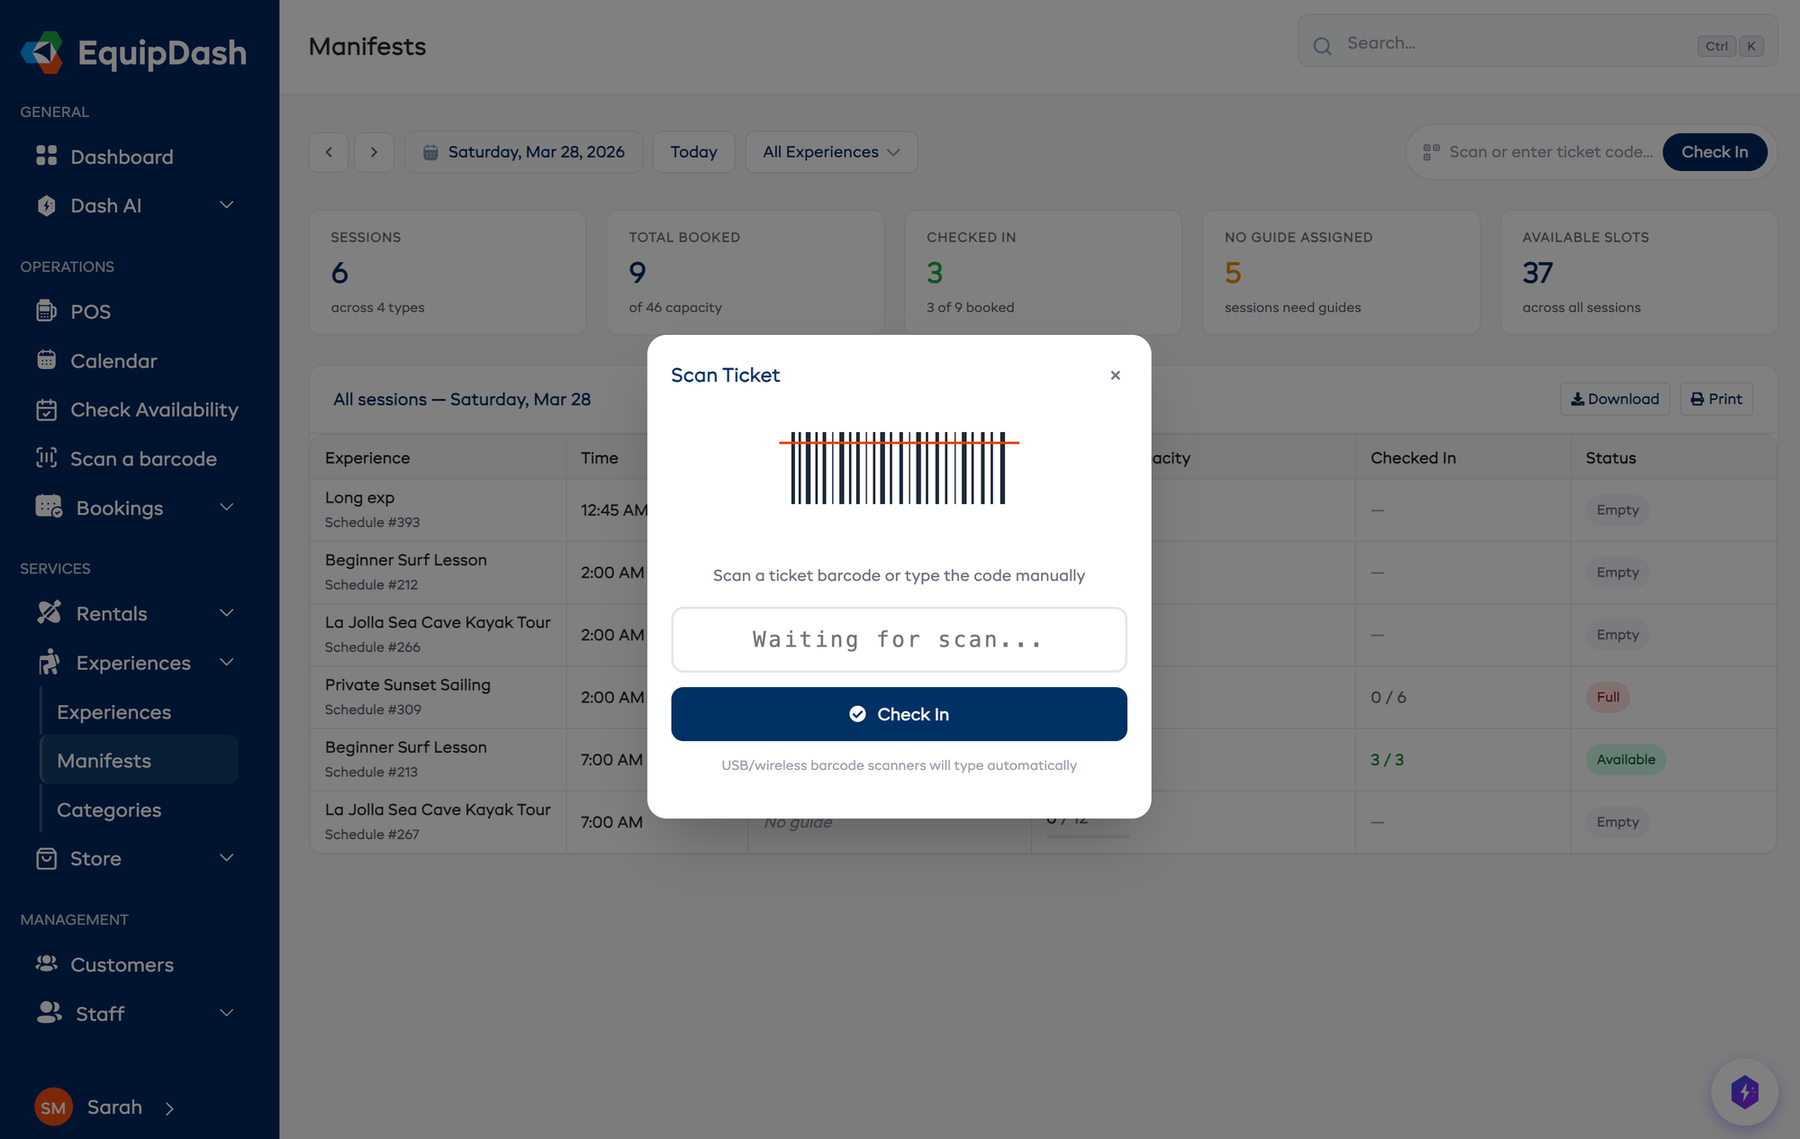Open the All Experiences dropdown
This screenshot has height=1139, width=1800.
click(831, 152)
